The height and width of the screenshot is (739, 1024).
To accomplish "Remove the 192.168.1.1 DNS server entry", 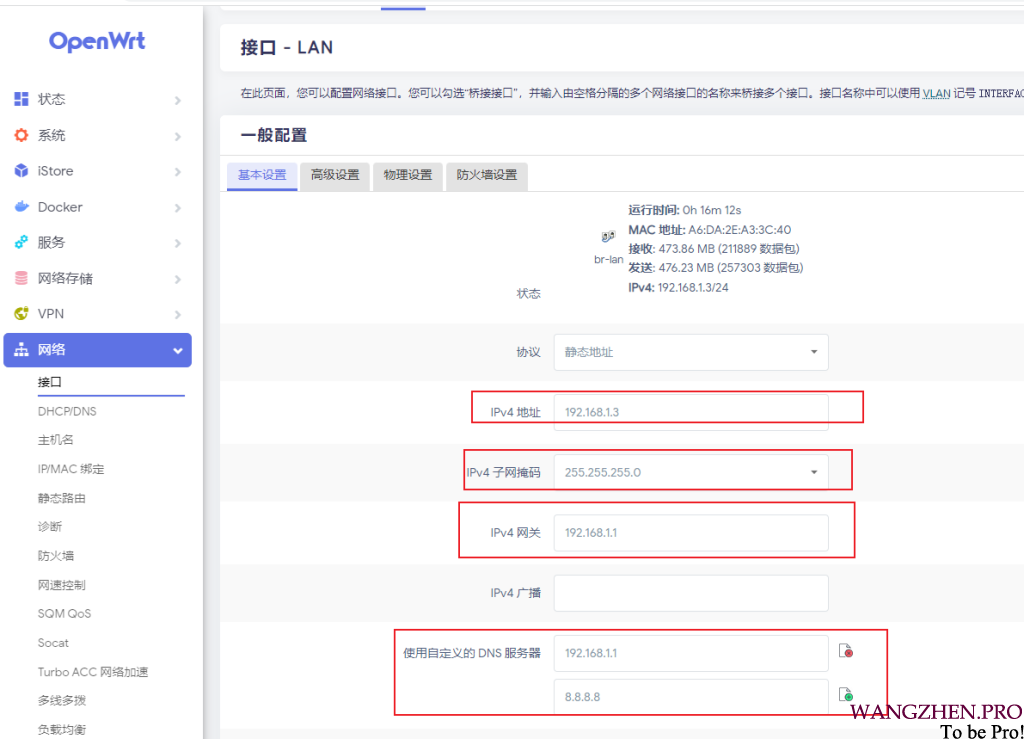I will tap(846, 652).
